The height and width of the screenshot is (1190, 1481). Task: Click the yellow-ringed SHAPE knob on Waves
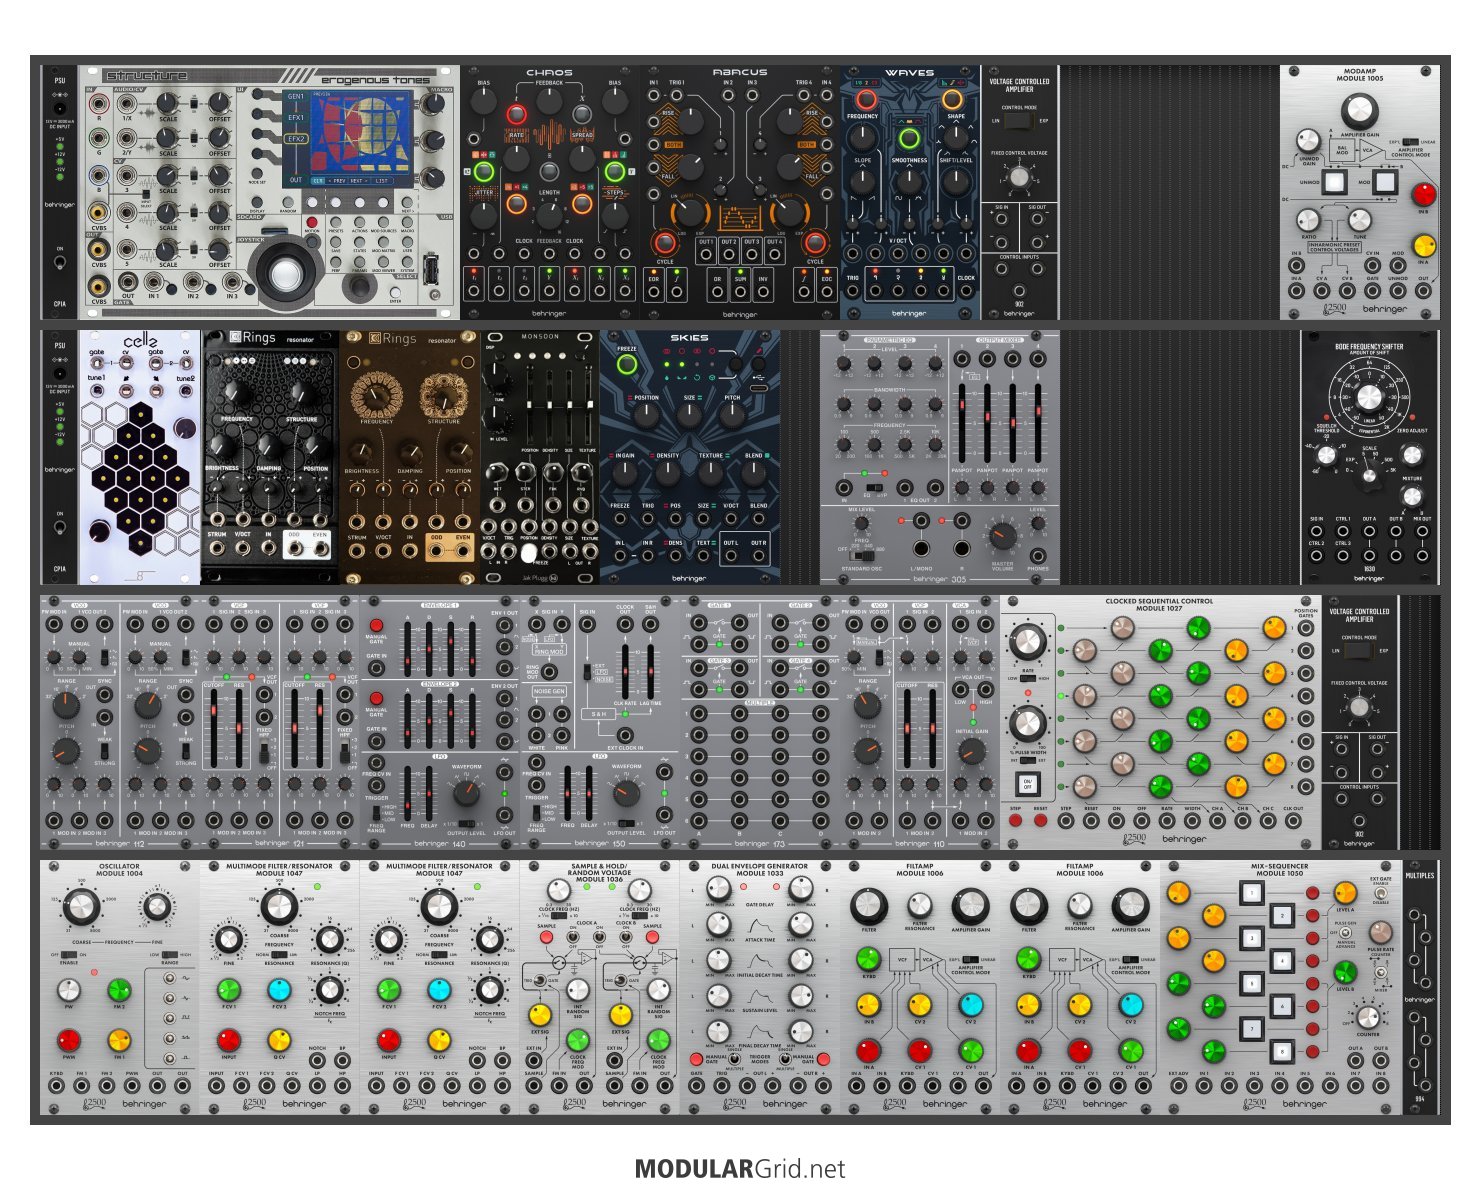pyautogui.click(x=953, y=99)
